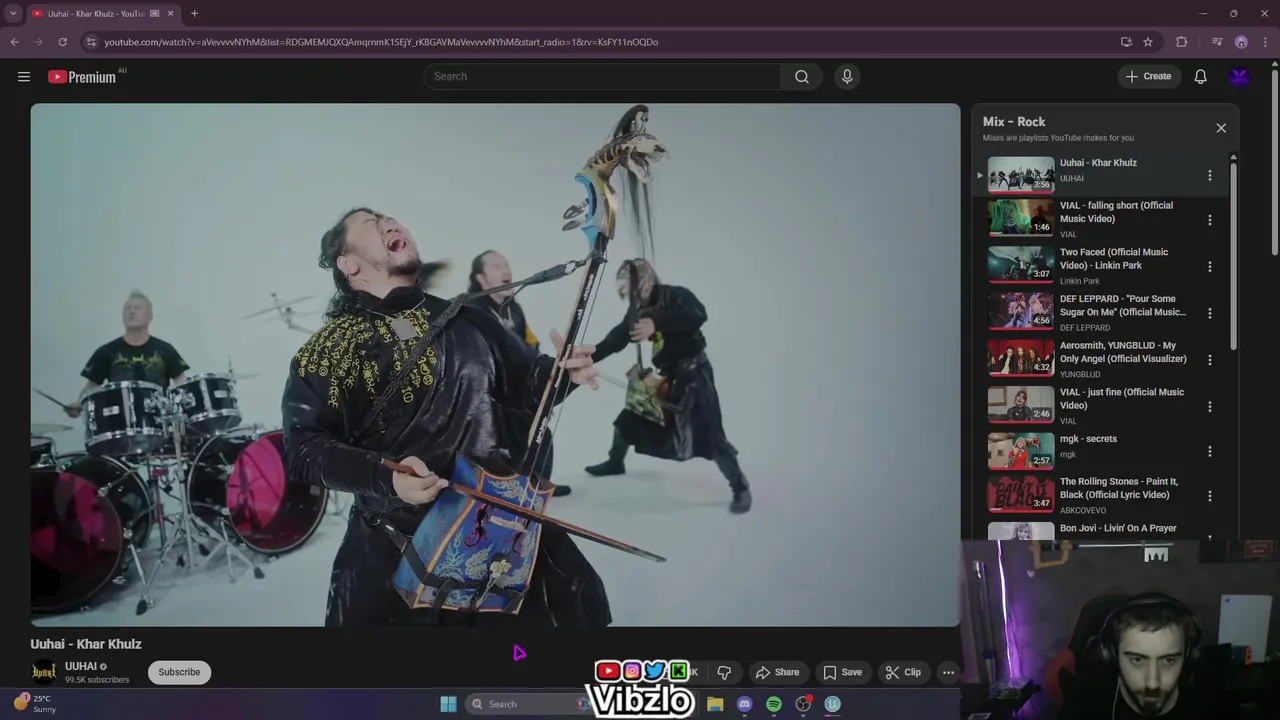Open options menu for VIAL - falling short
This screenshot has height=720, width=1280.
[x=1209, y=220]
